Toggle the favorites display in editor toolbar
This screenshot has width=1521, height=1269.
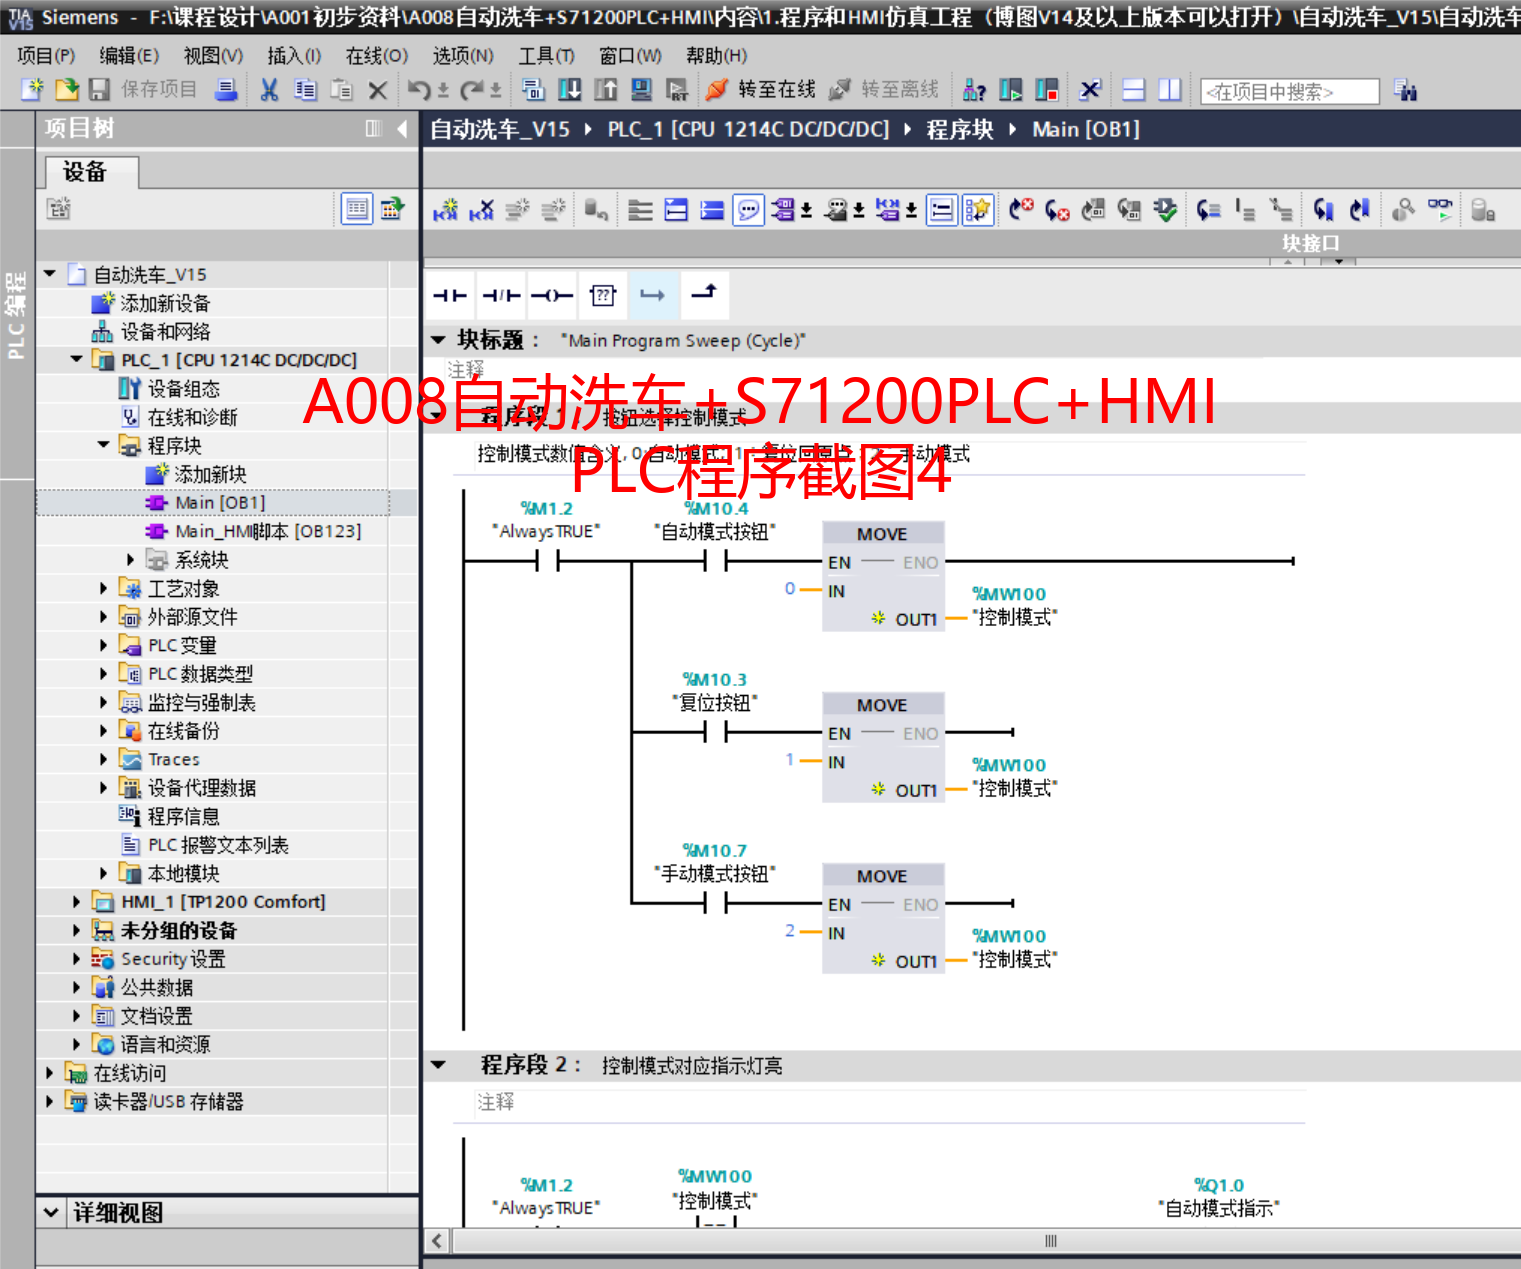(x=977, y=210)
